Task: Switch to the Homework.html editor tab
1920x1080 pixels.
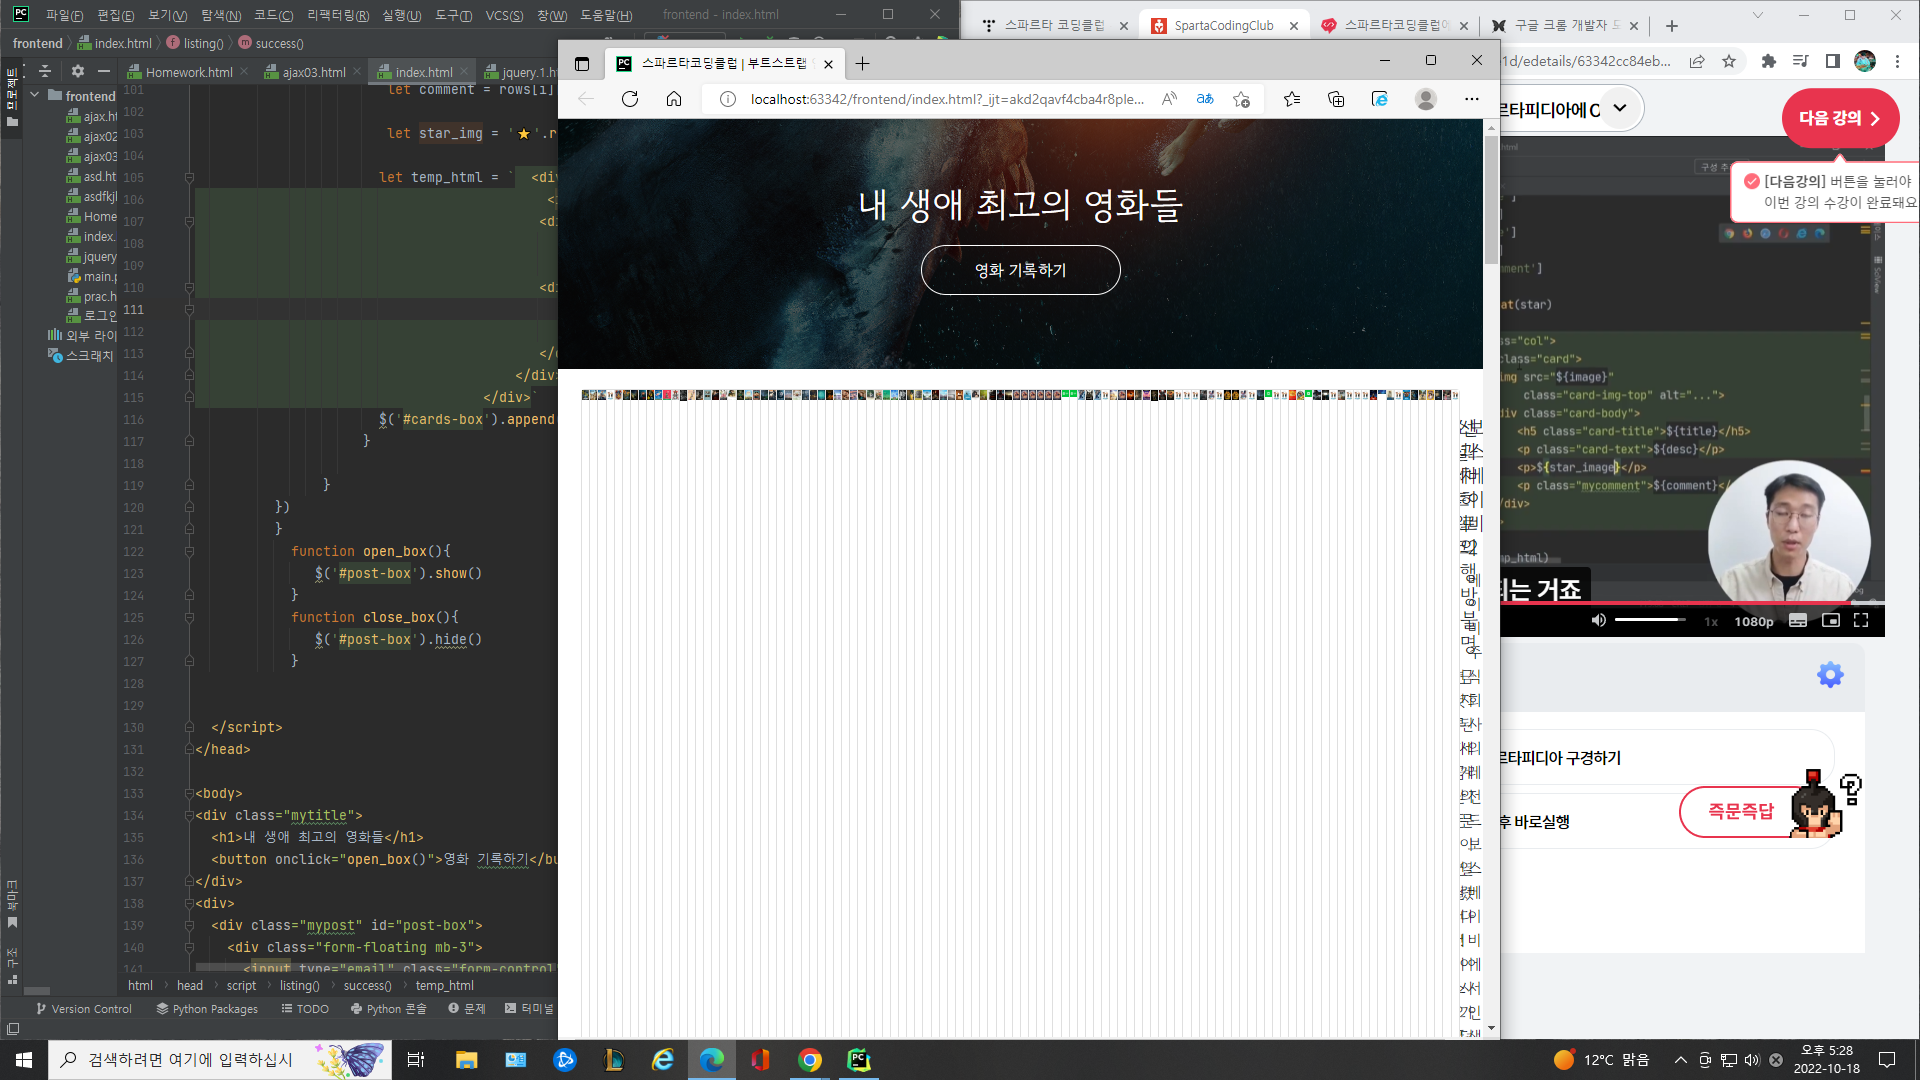Action: pyautogui.click(x=189, y=72)
